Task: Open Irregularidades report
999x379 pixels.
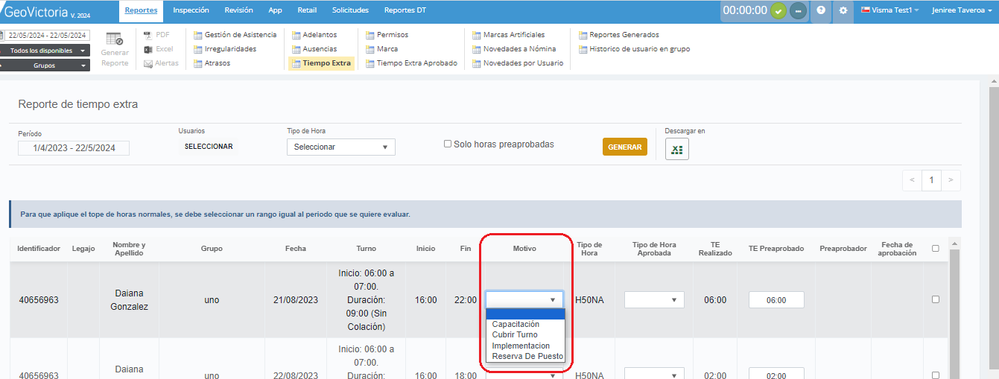Action: (225, 49)
